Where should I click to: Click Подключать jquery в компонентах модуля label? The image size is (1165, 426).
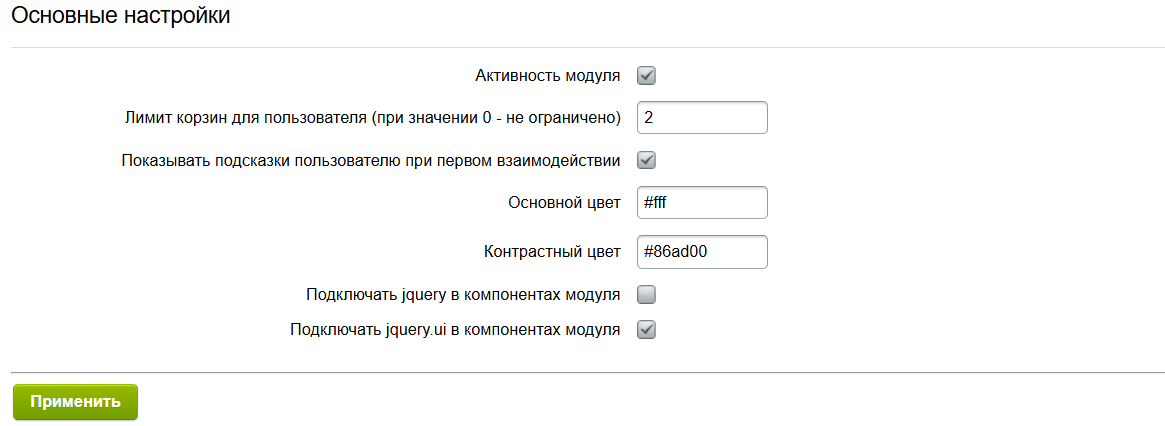(x=463, y=295)
